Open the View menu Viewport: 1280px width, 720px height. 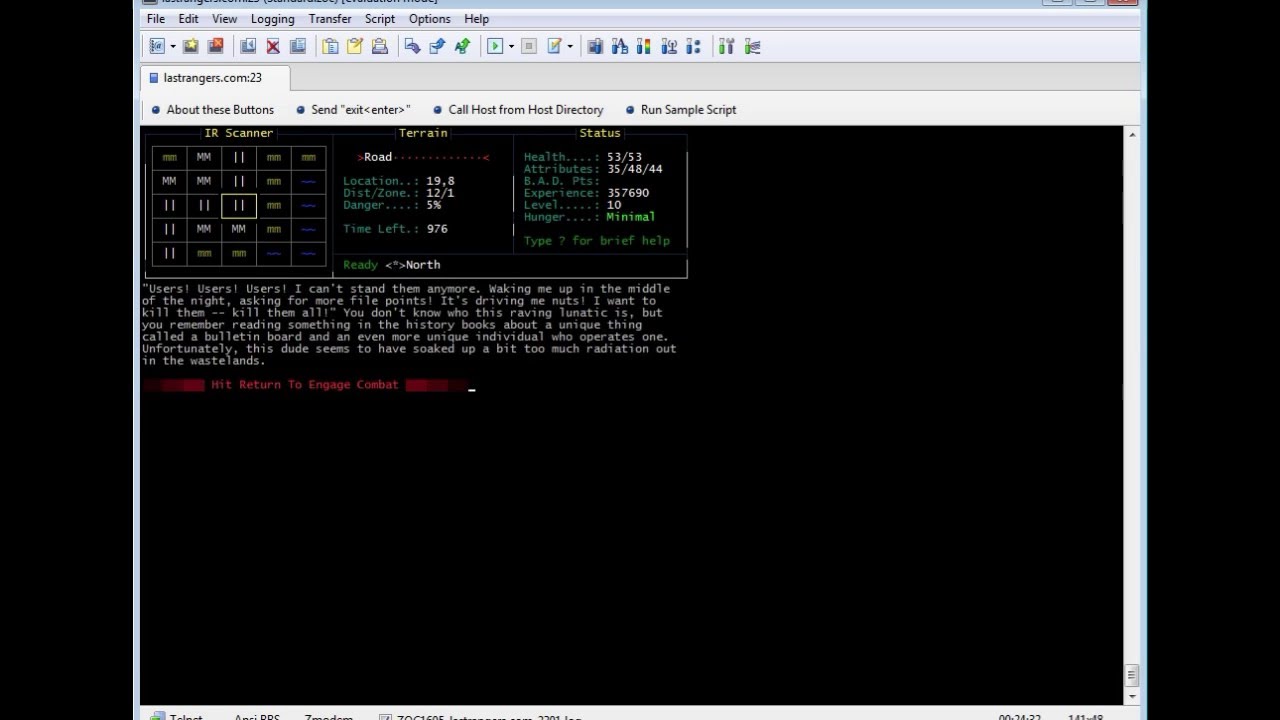pyautogui.click(x=224, y=19)
